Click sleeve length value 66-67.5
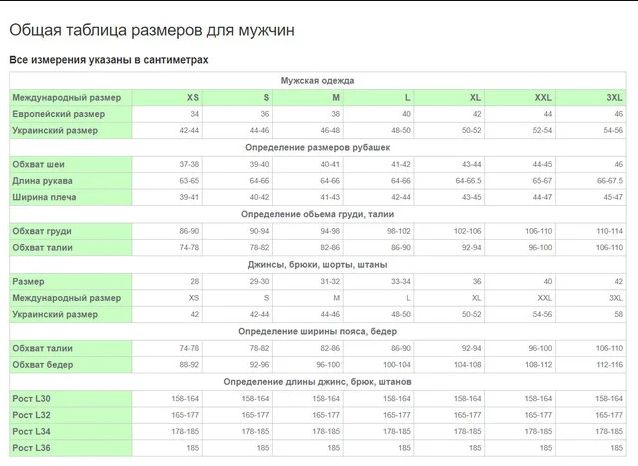 pos(610,181)
